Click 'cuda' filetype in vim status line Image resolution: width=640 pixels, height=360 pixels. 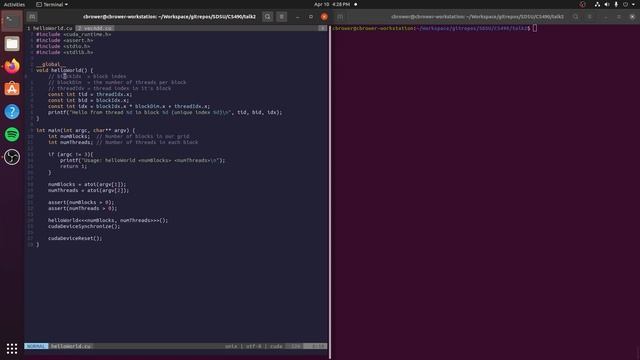pos(276,346)
